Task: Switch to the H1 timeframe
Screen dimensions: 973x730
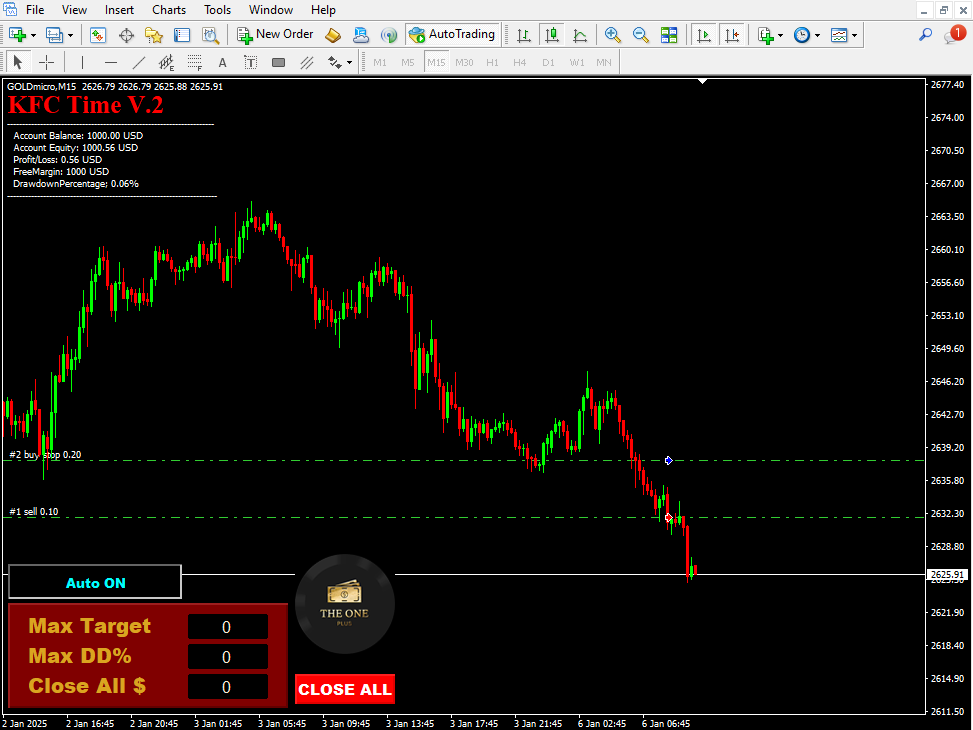Action: [x=492, y=63]
